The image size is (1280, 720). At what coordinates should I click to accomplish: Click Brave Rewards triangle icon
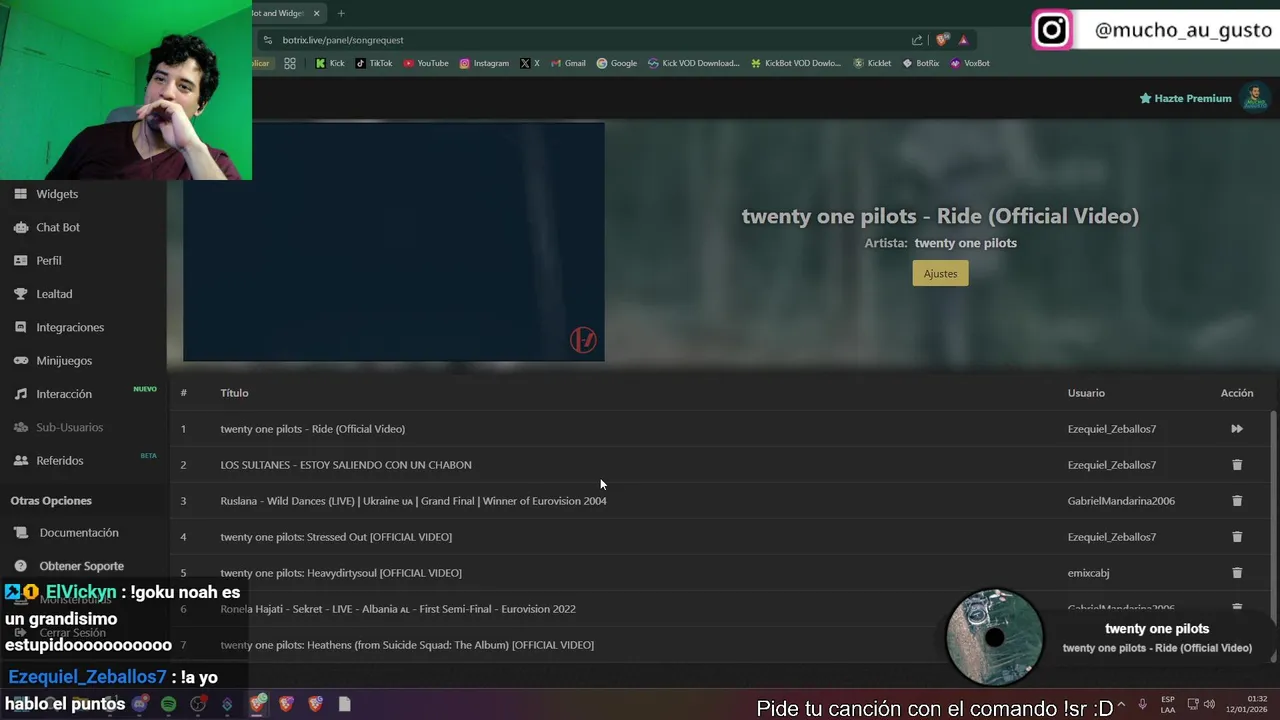(963, 40)
